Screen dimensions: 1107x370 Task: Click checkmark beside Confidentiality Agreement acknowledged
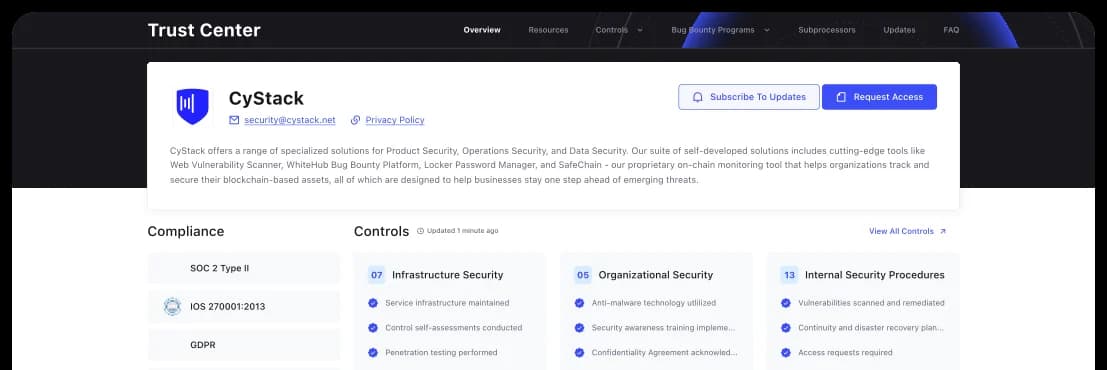(x=579, y=352)
